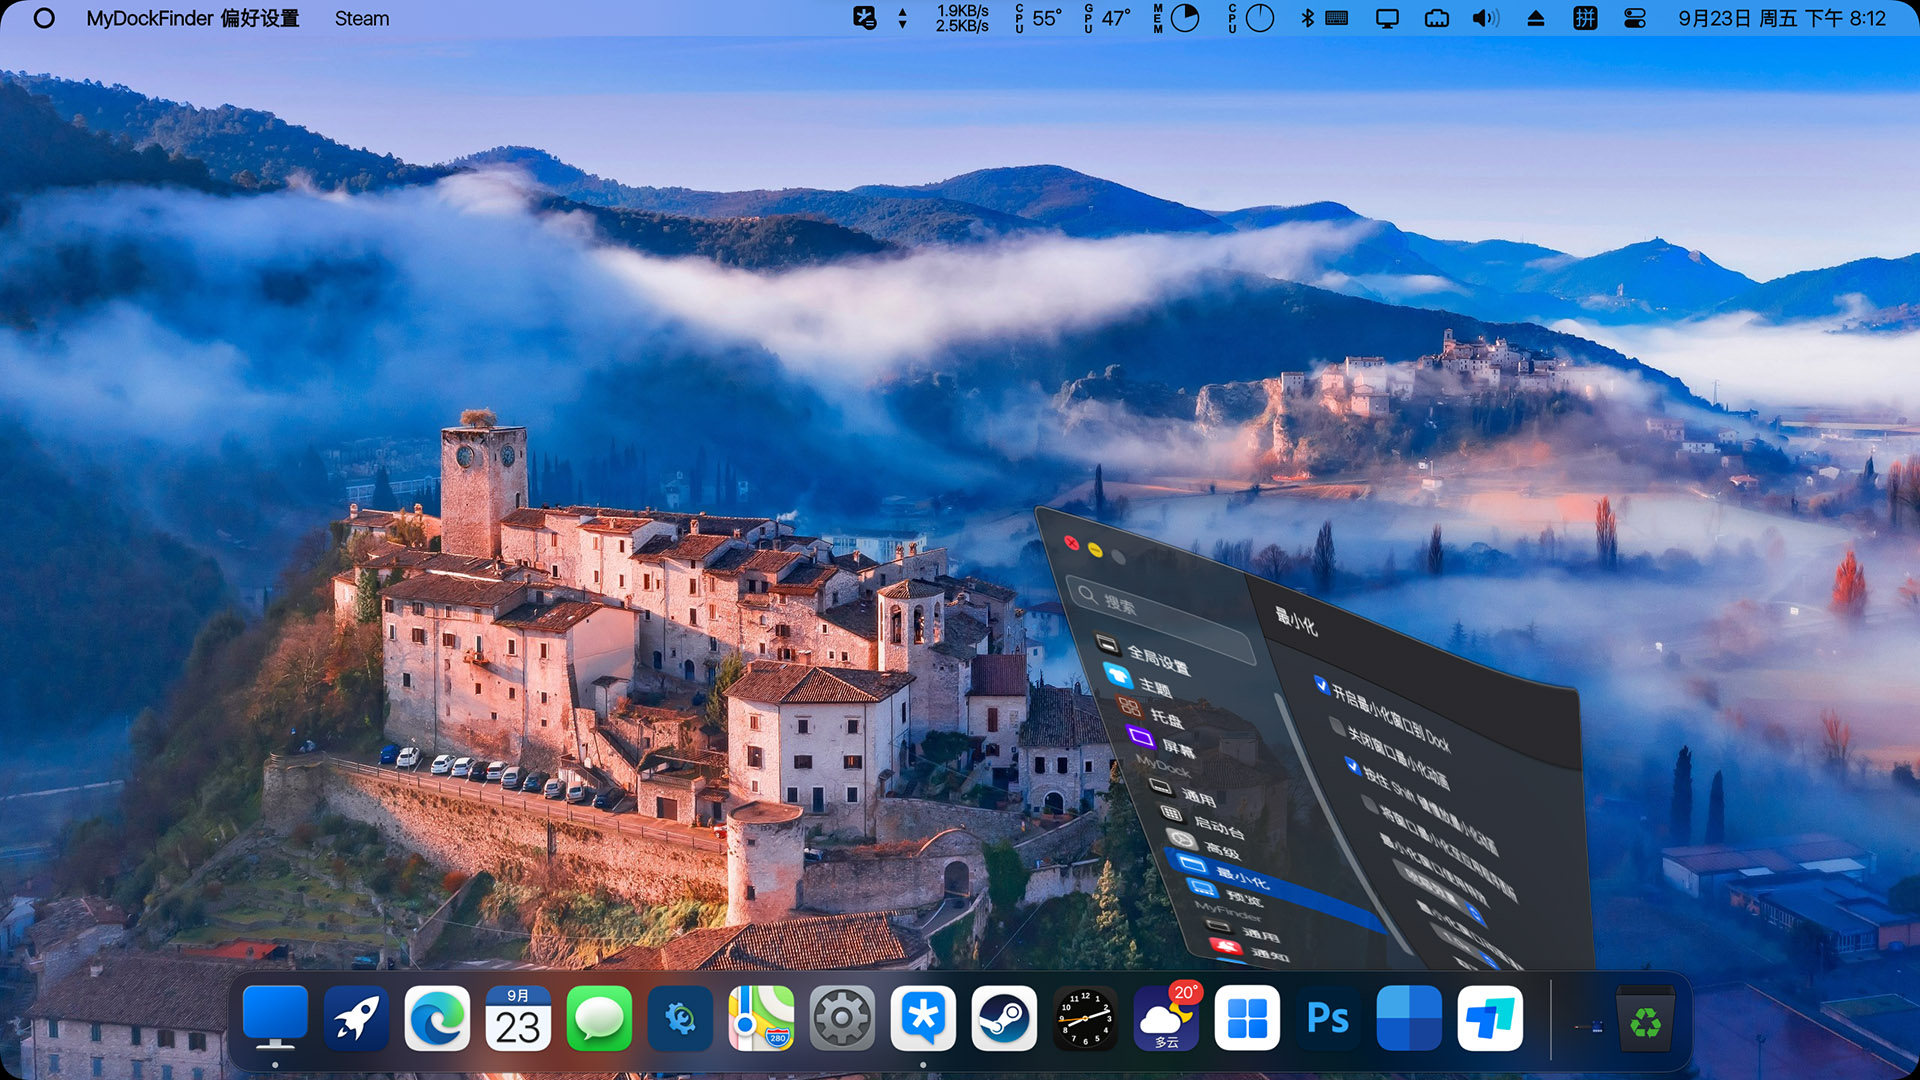Open Microsoft Edge from the Dock

(437, 1018)
